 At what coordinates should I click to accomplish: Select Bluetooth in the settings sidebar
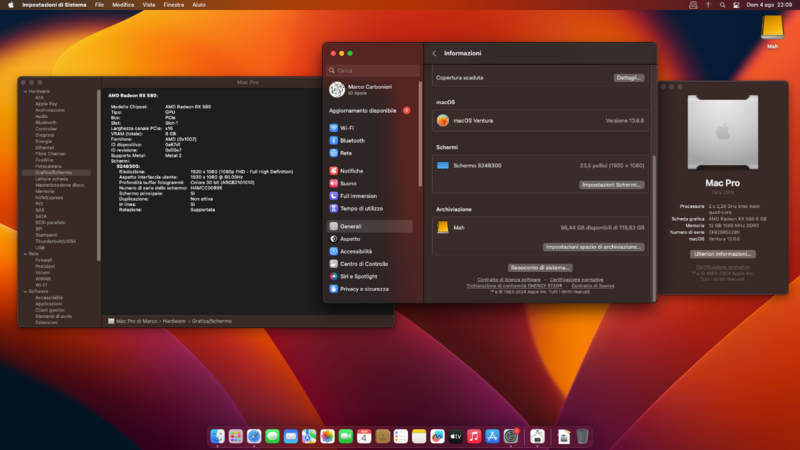[x=351, y=141]
